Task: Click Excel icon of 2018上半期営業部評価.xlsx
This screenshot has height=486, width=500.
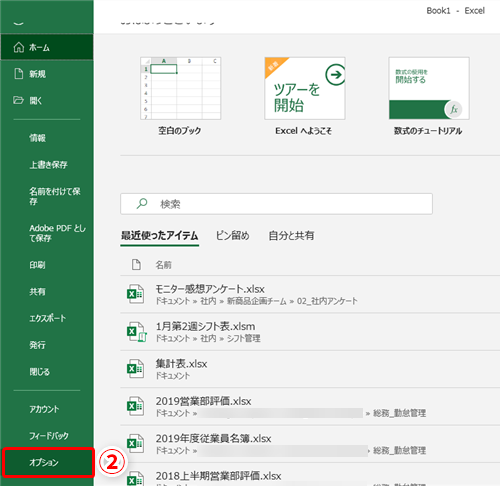Action: [x=136, y=479]
